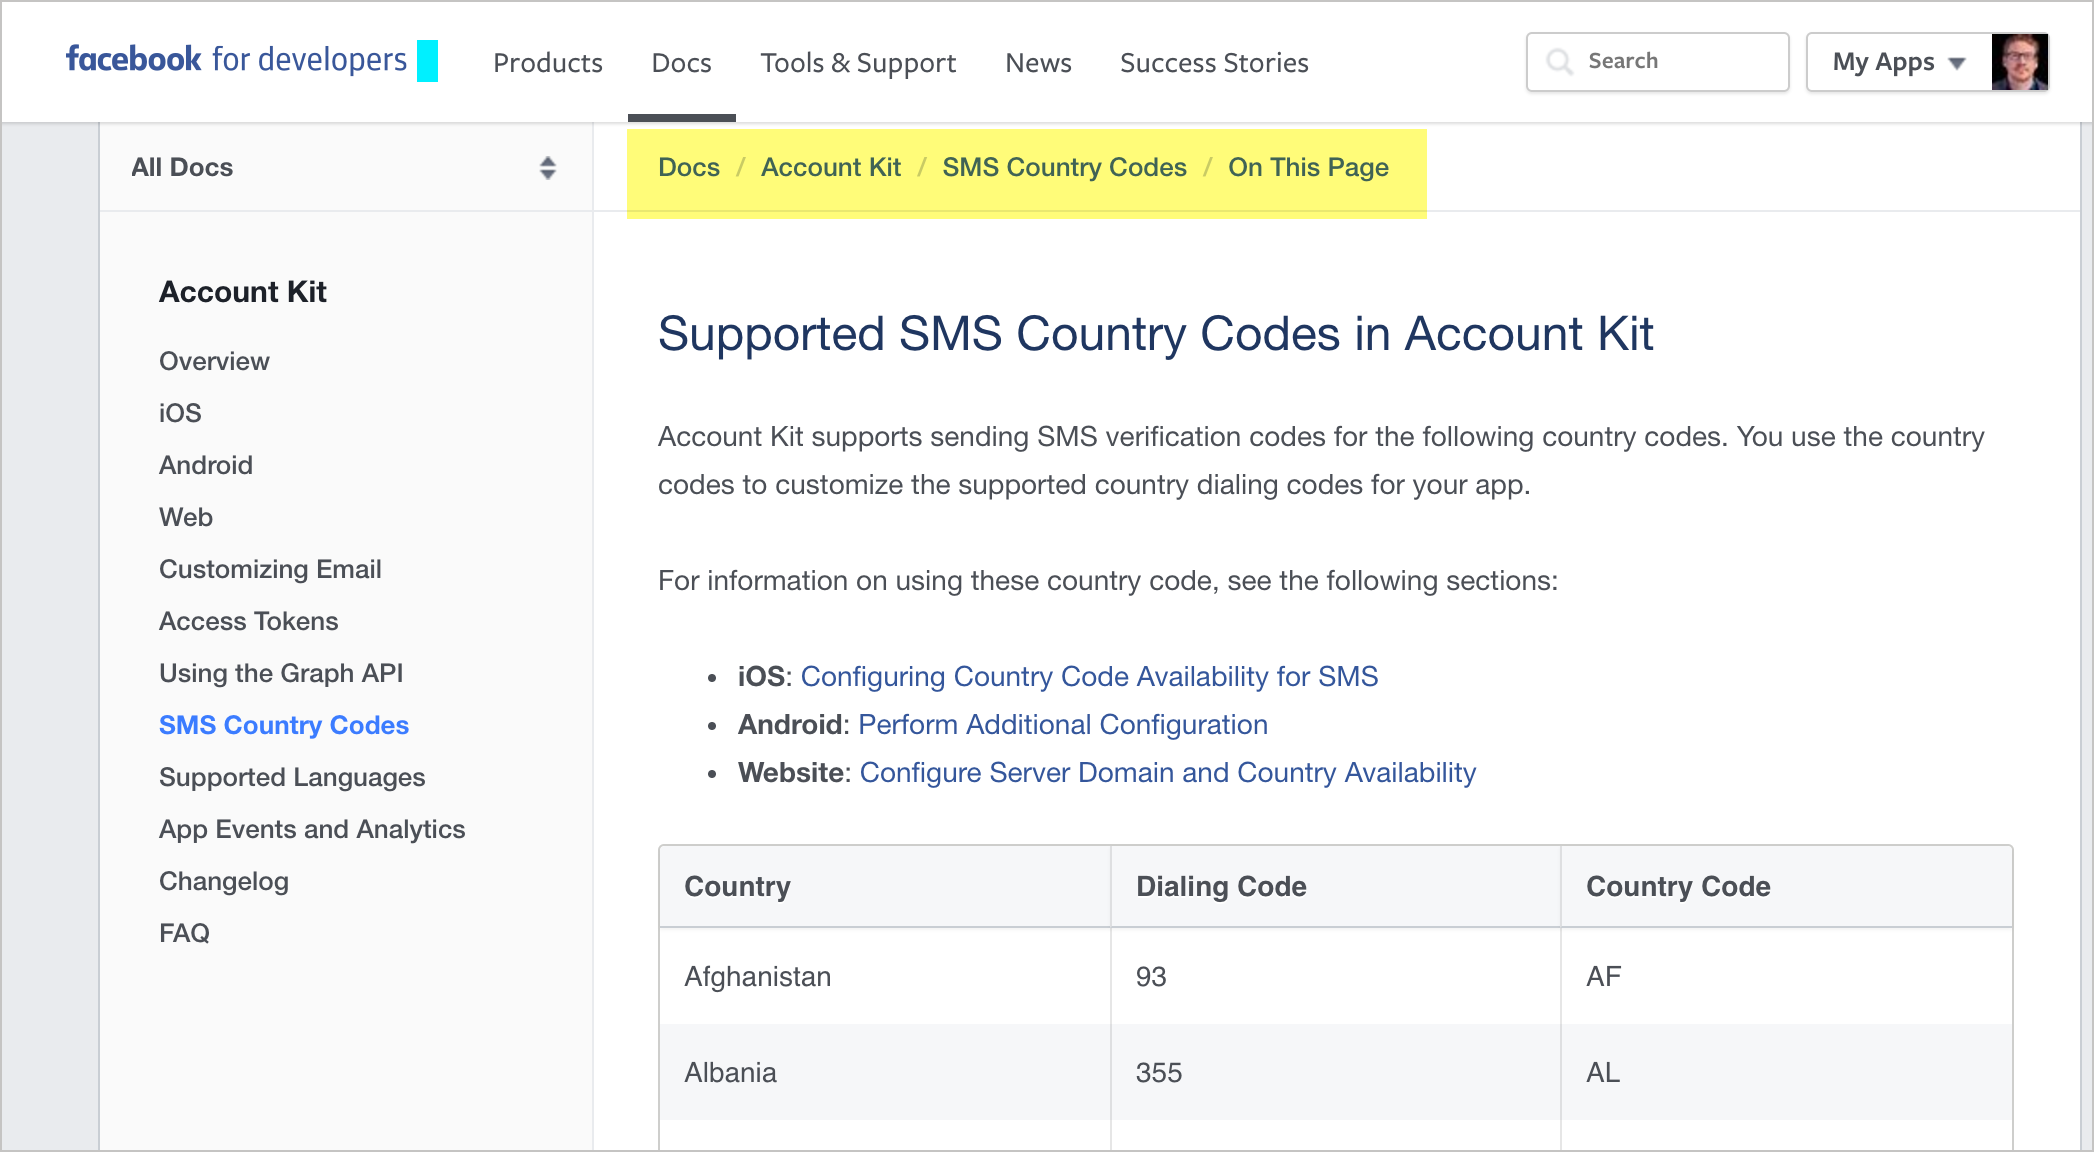This screenshot has height=1152, width=2094.
Task: Go to the News section
Action: 1038,63
